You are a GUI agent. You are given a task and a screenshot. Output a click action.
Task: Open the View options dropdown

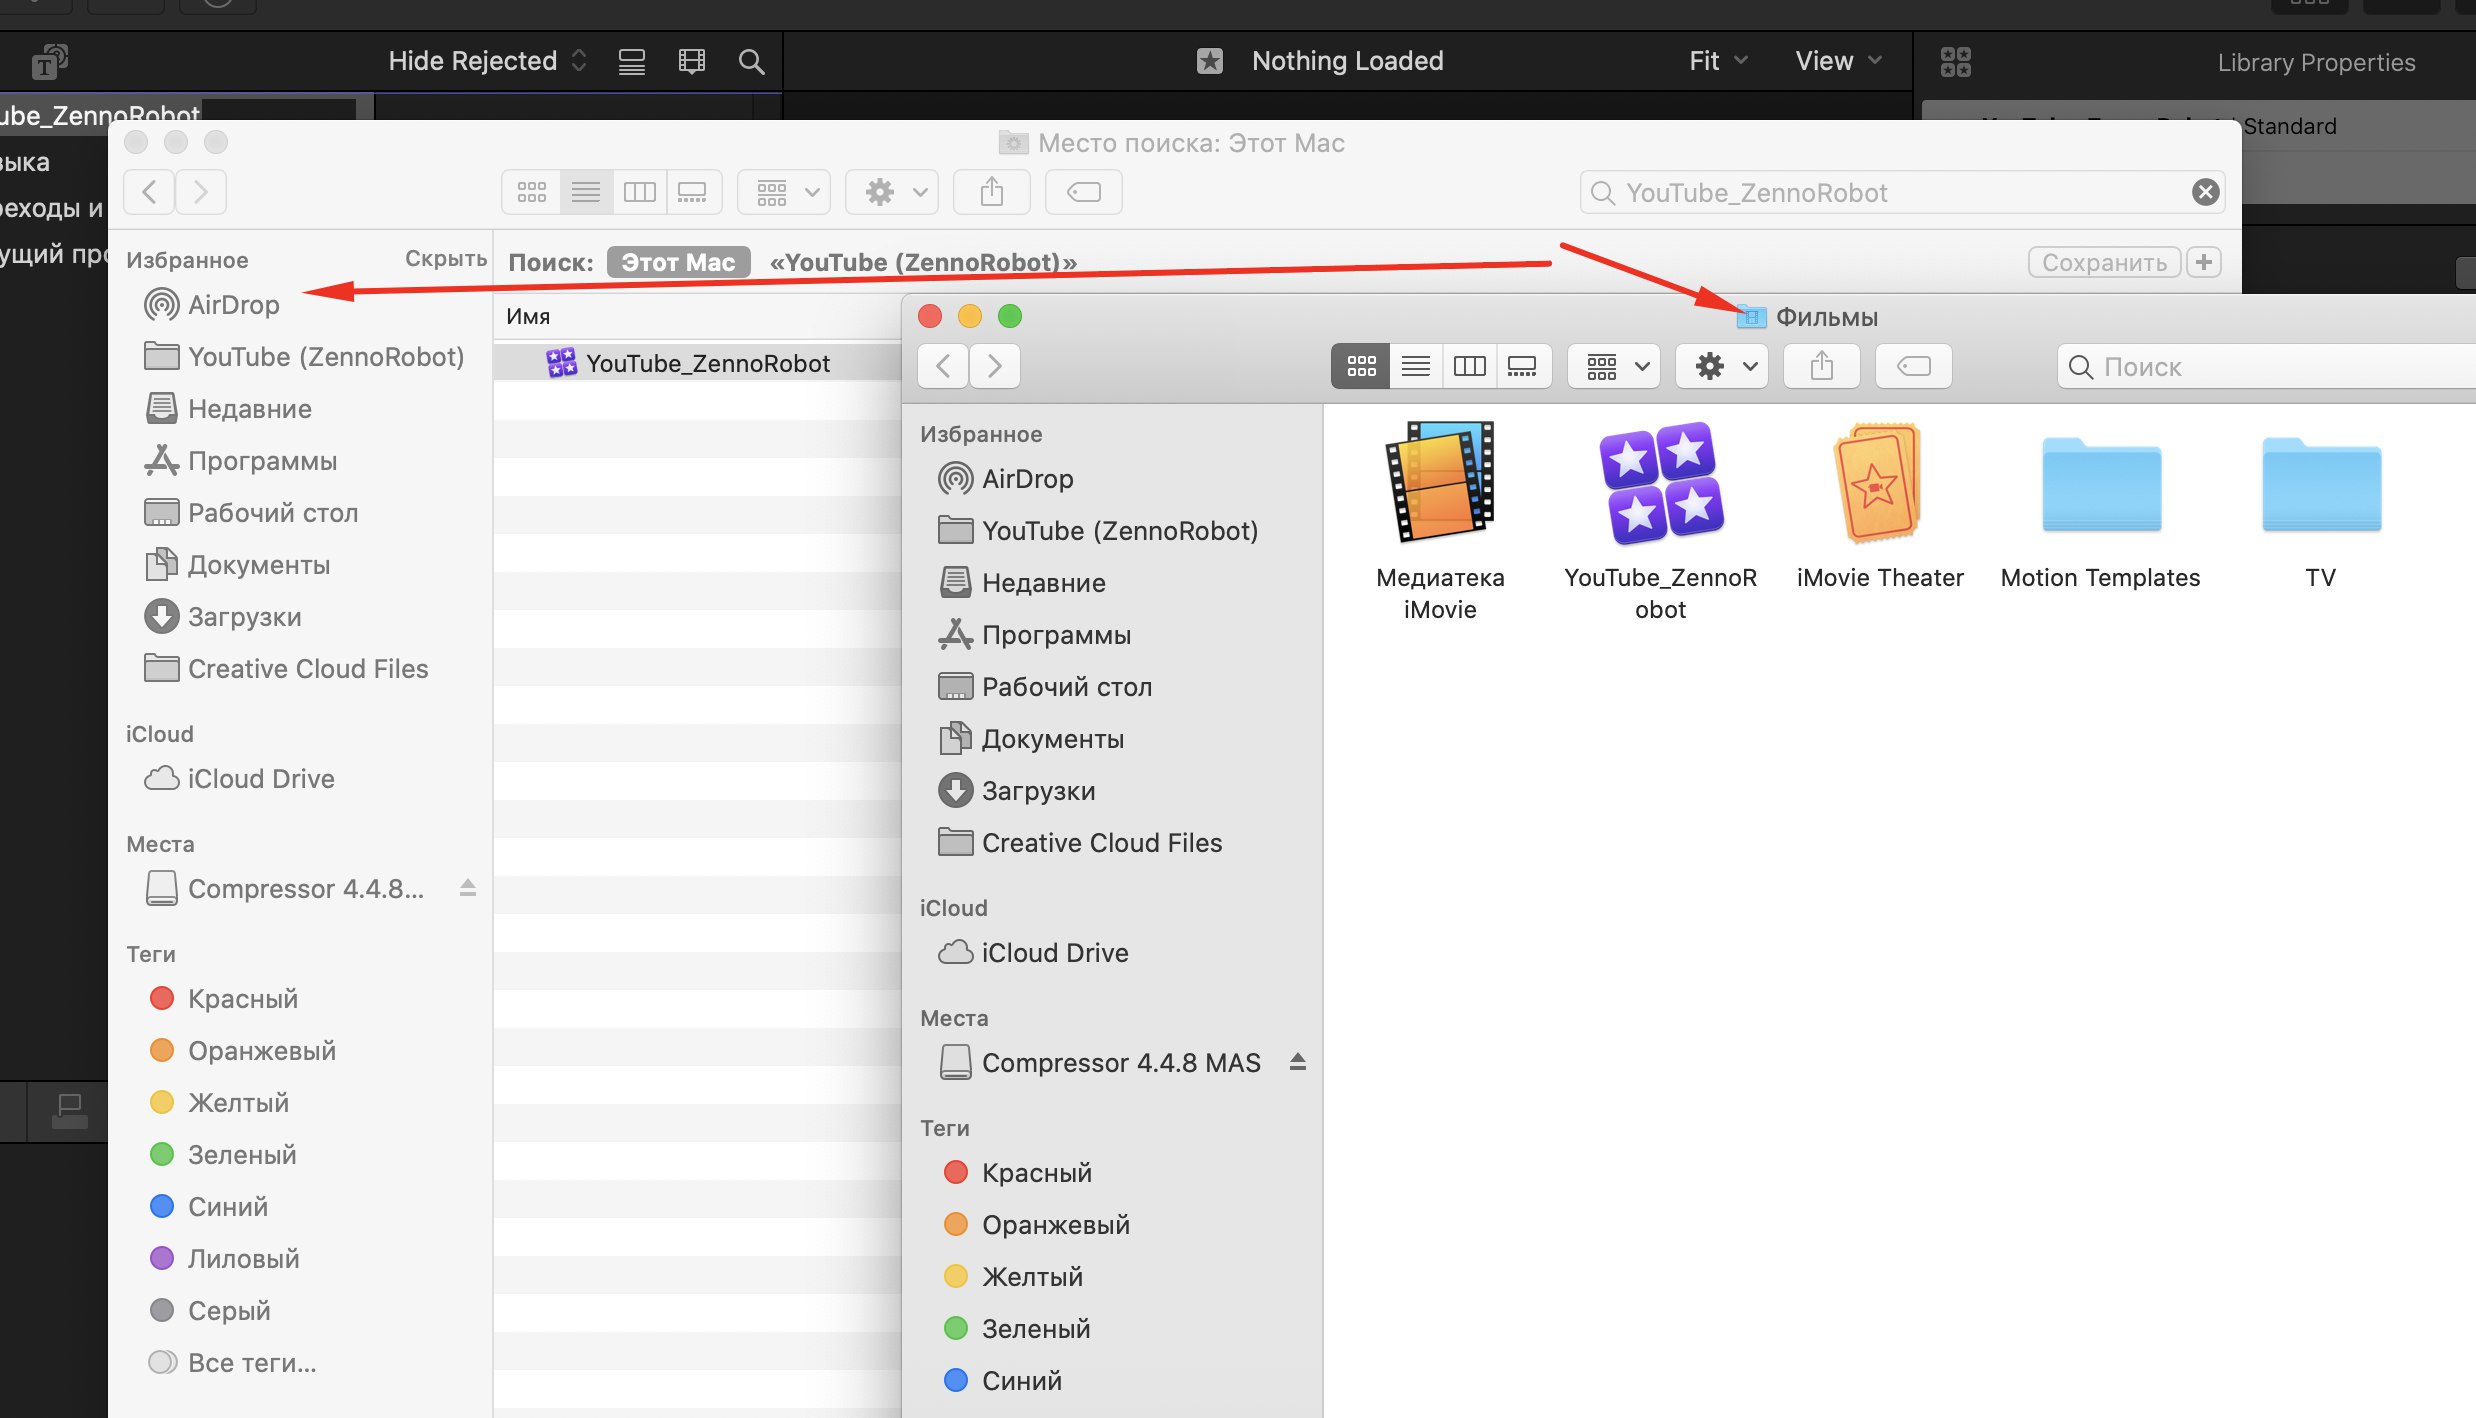1838,61
